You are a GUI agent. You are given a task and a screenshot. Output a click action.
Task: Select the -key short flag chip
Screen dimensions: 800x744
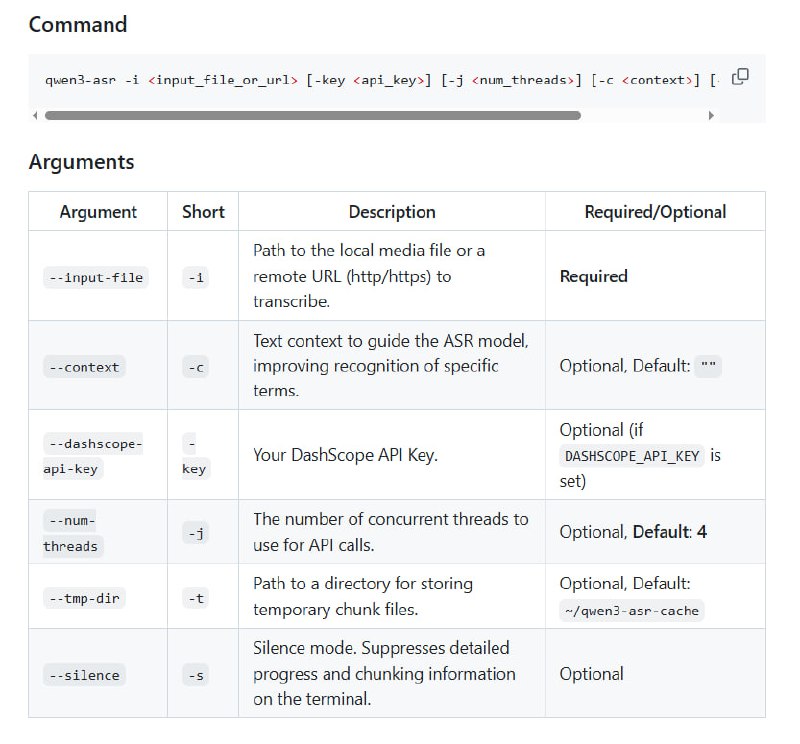tap(196, 455)
